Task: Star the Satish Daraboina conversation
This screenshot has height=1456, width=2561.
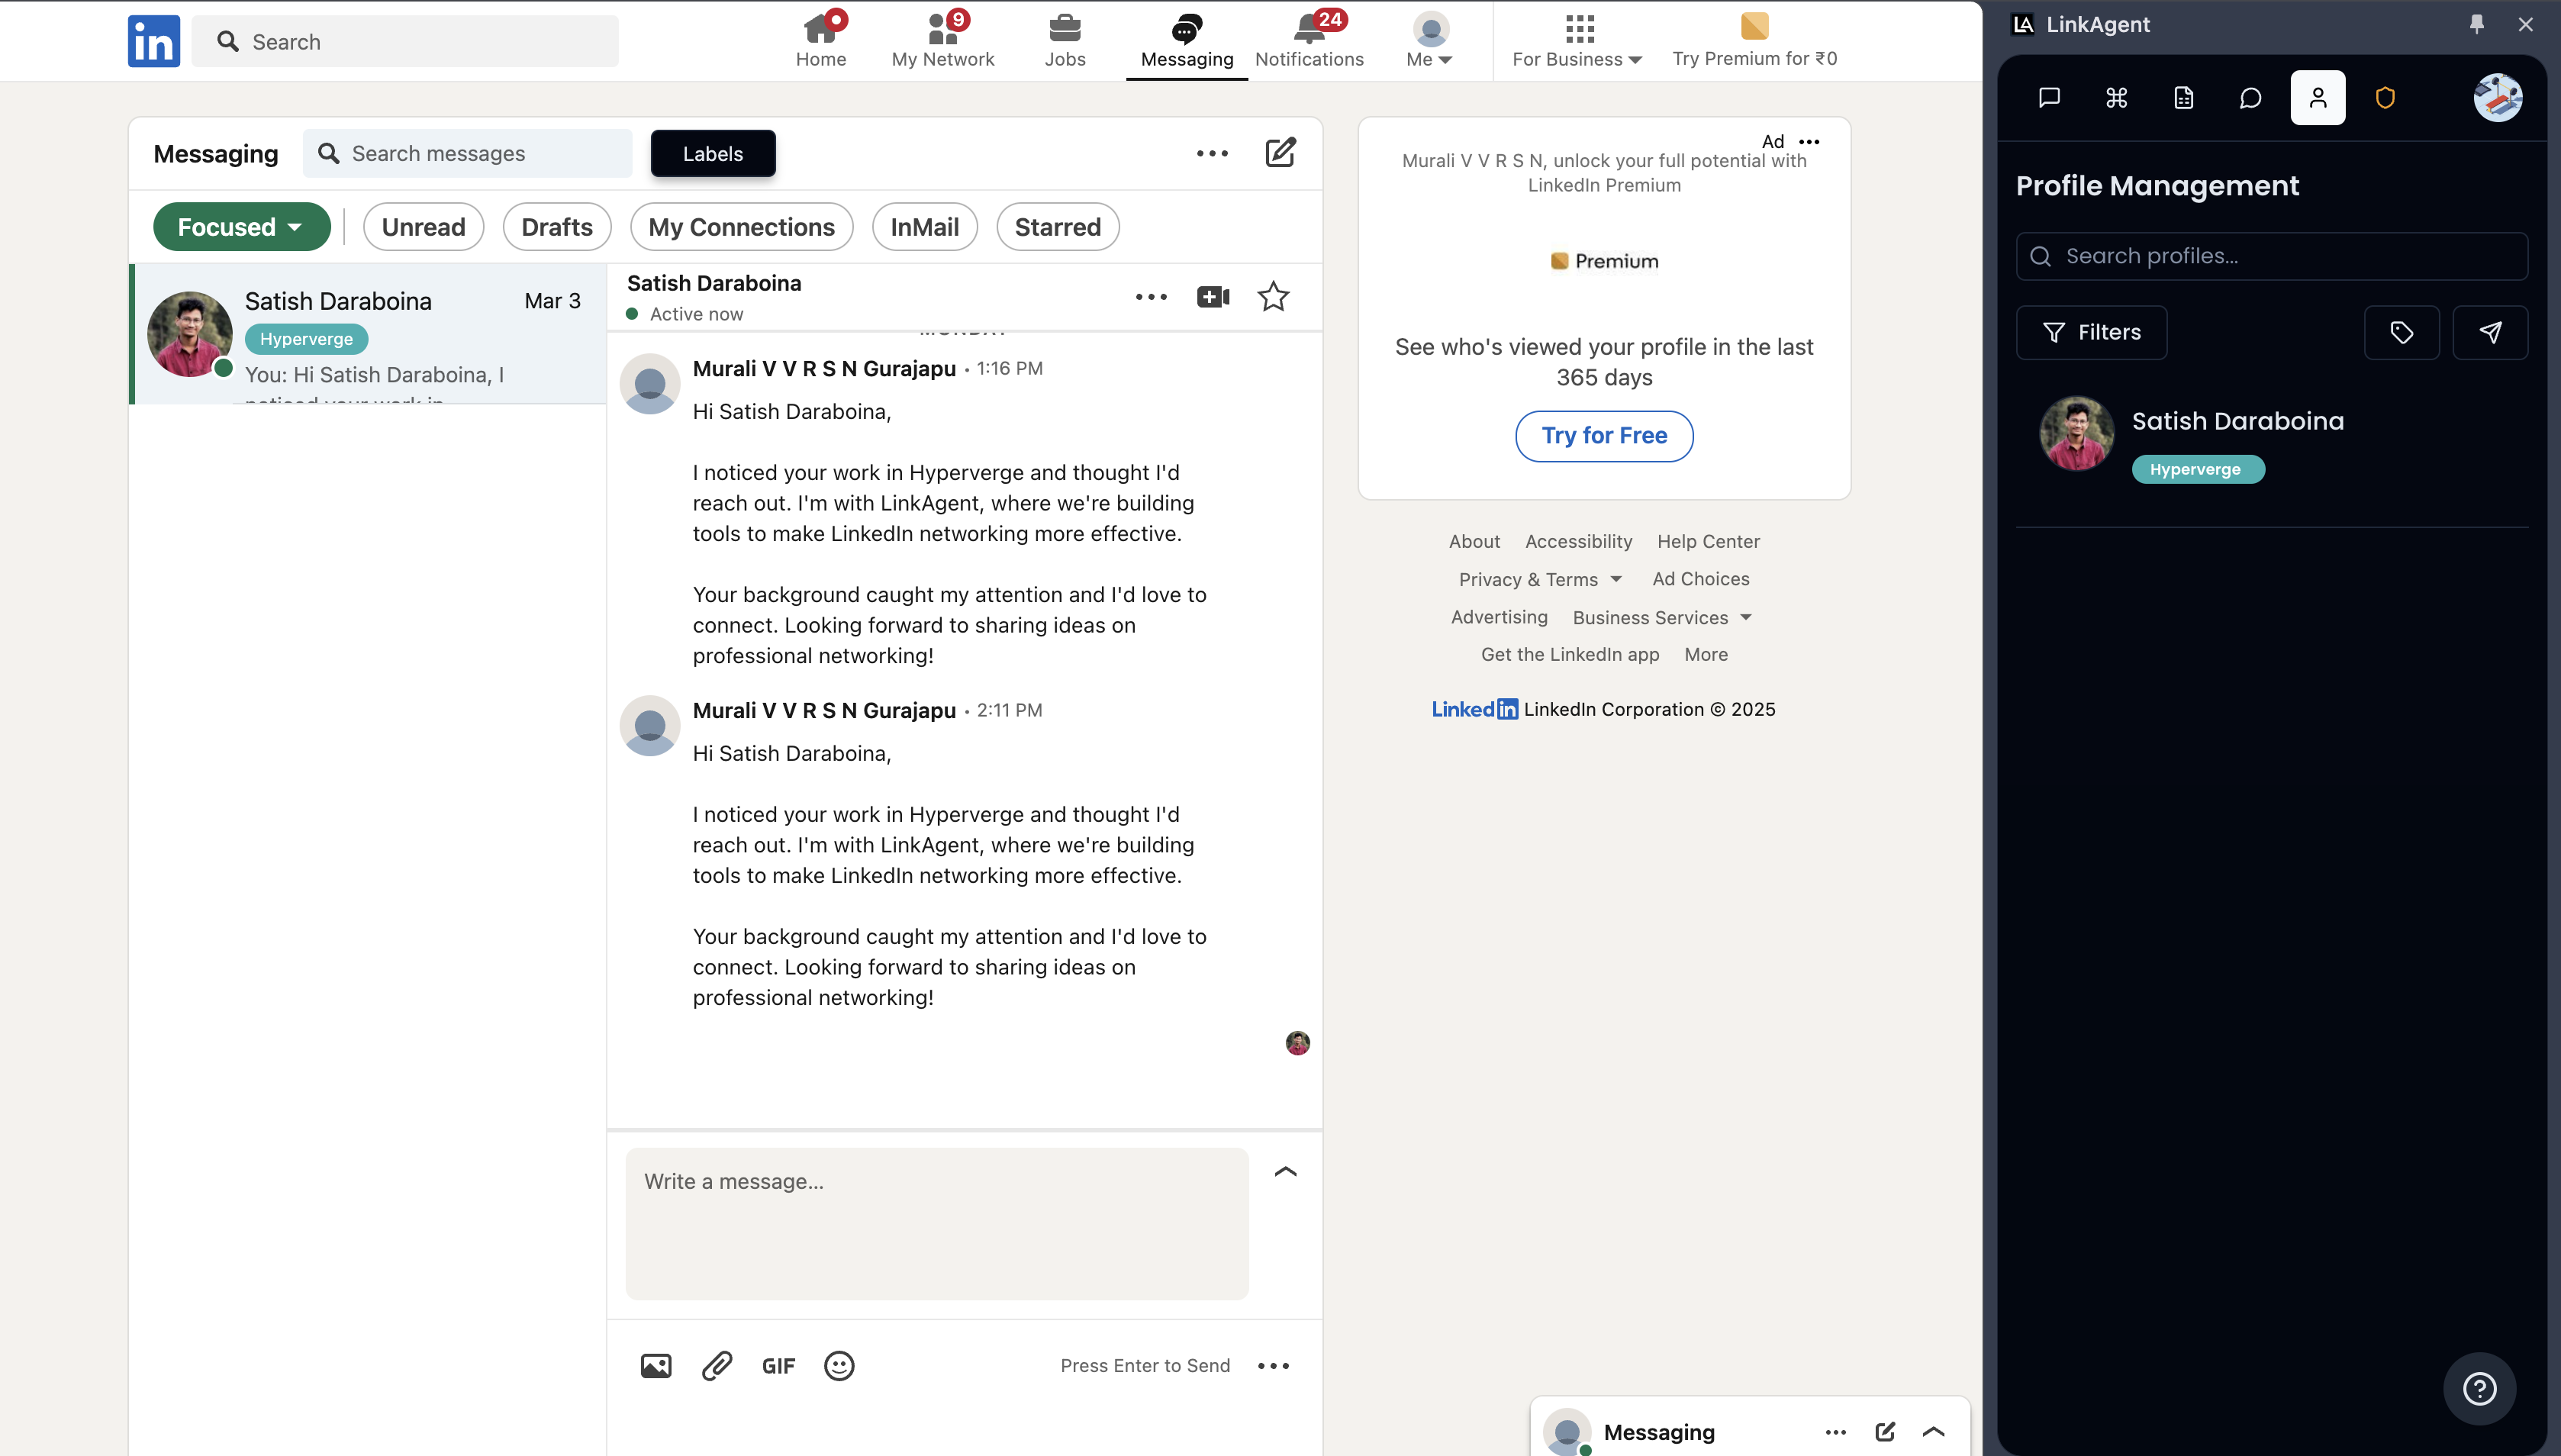Action: coord(1273,296)
